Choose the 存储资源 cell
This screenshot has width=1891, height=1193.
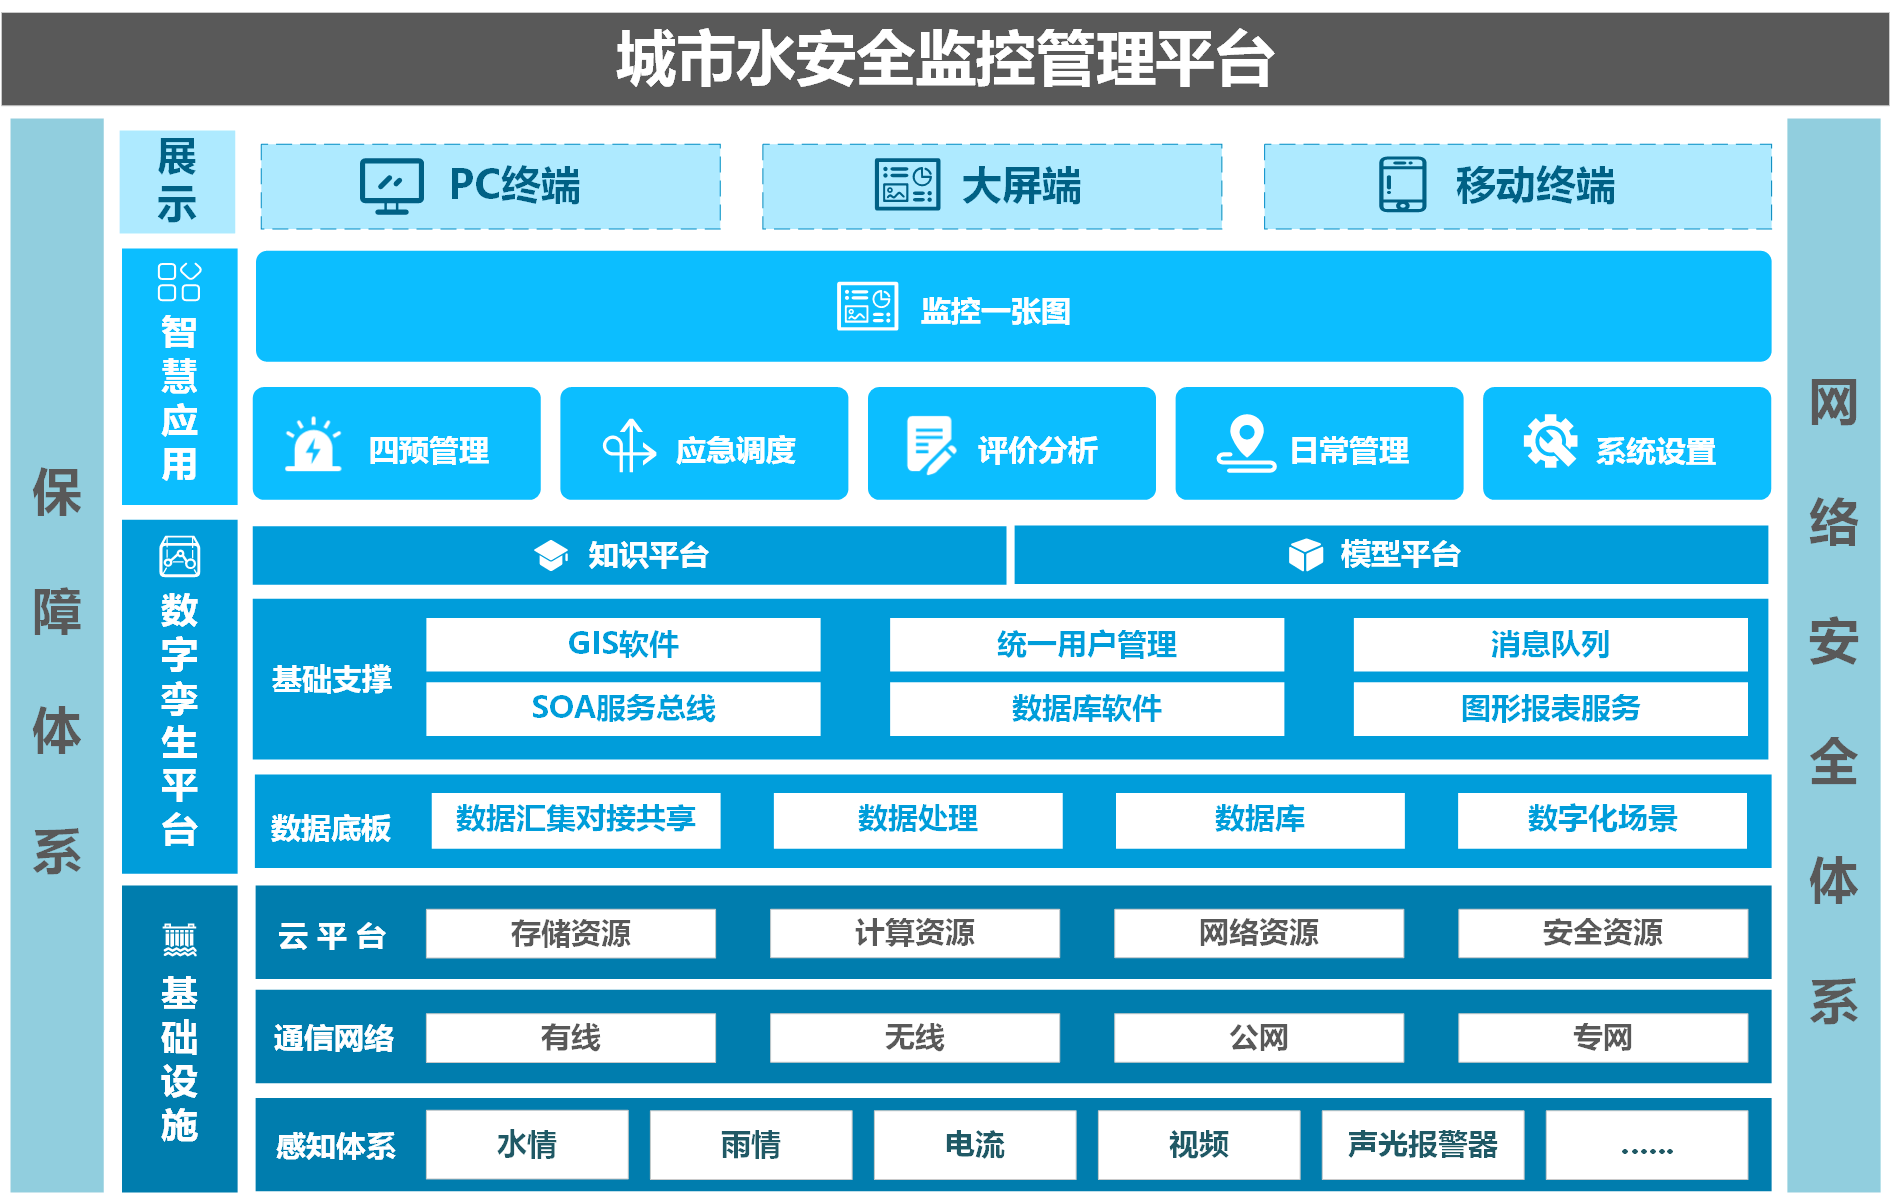[x=570, y=933]
